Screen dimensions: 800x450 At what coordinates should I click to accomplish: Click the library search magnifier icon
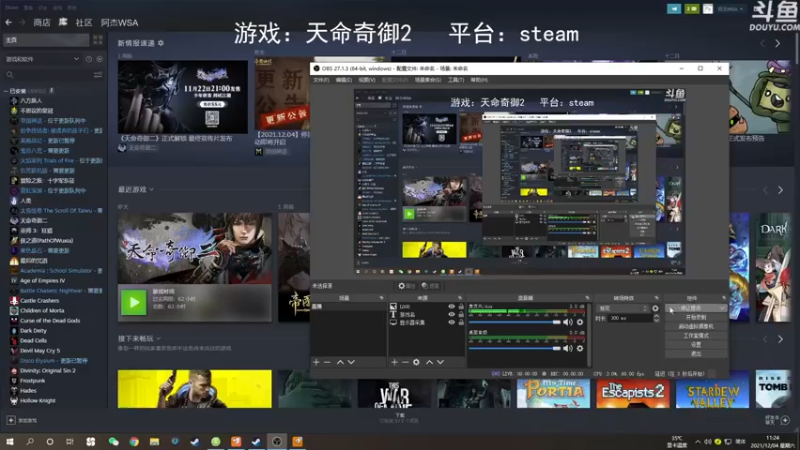pos(10,75)
